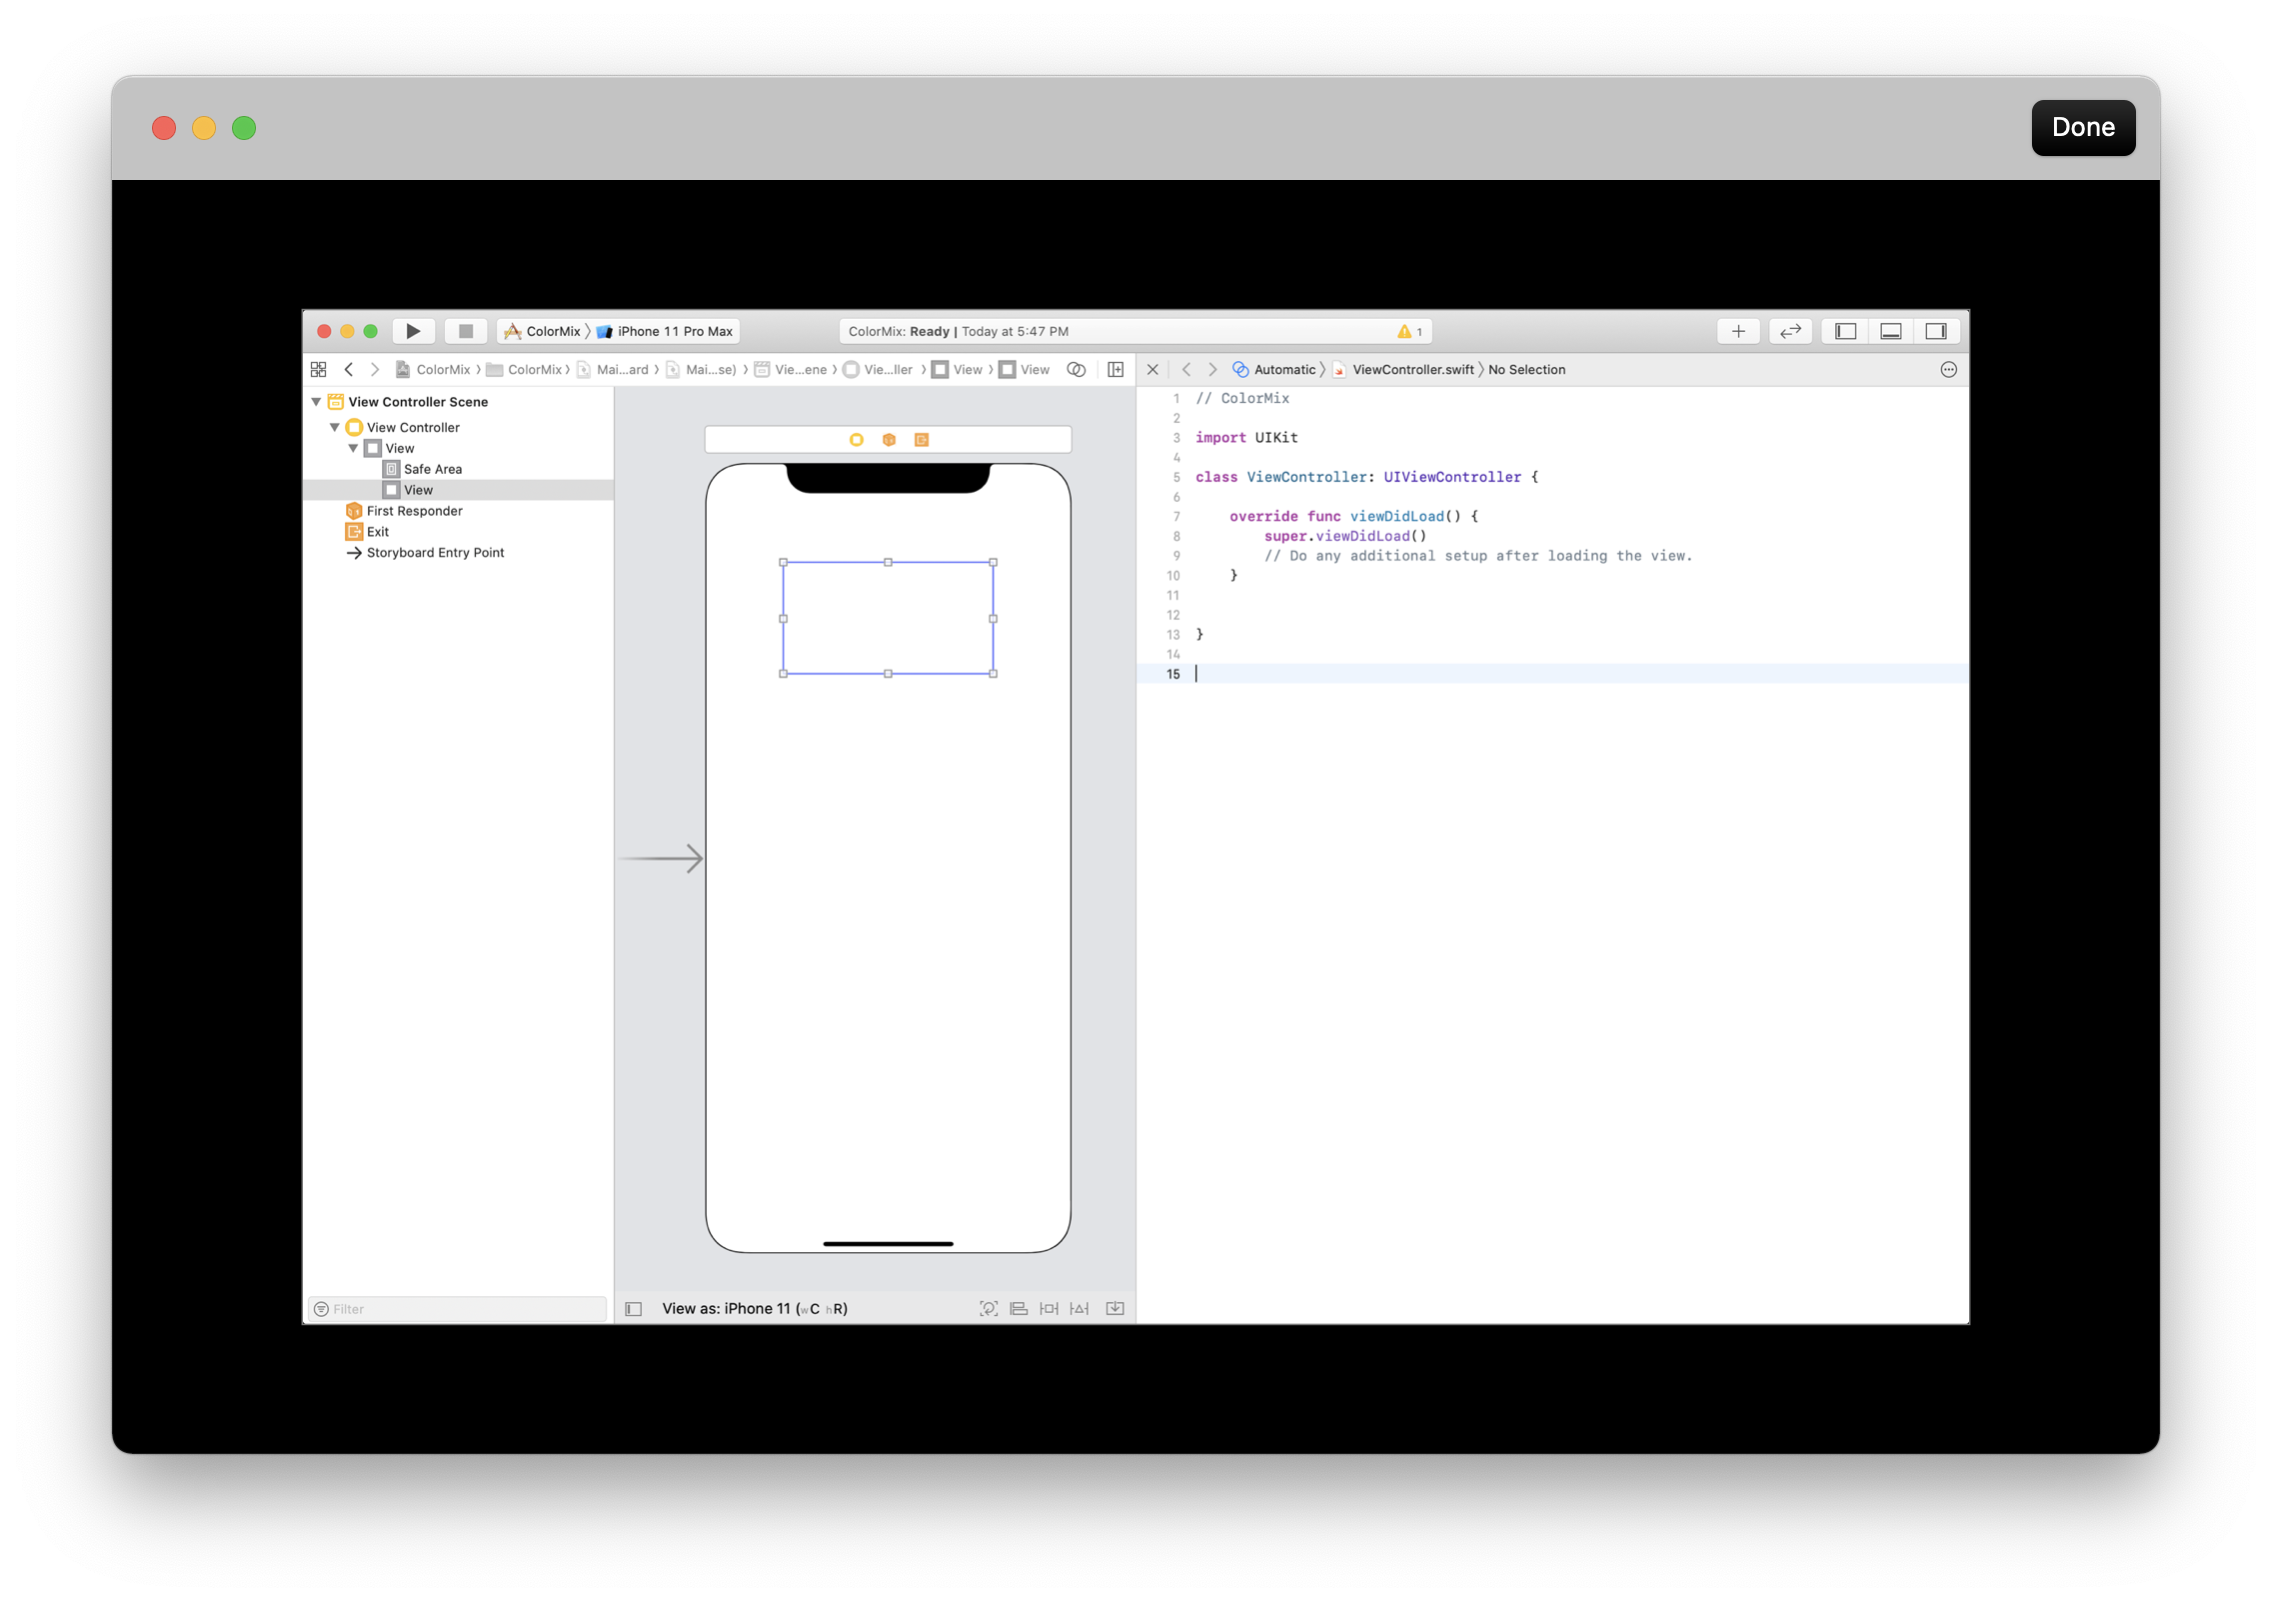This screenshot has height=1602, width=2272.
Task: Click the code review arrows button
Action: (x=1790, y=331)
